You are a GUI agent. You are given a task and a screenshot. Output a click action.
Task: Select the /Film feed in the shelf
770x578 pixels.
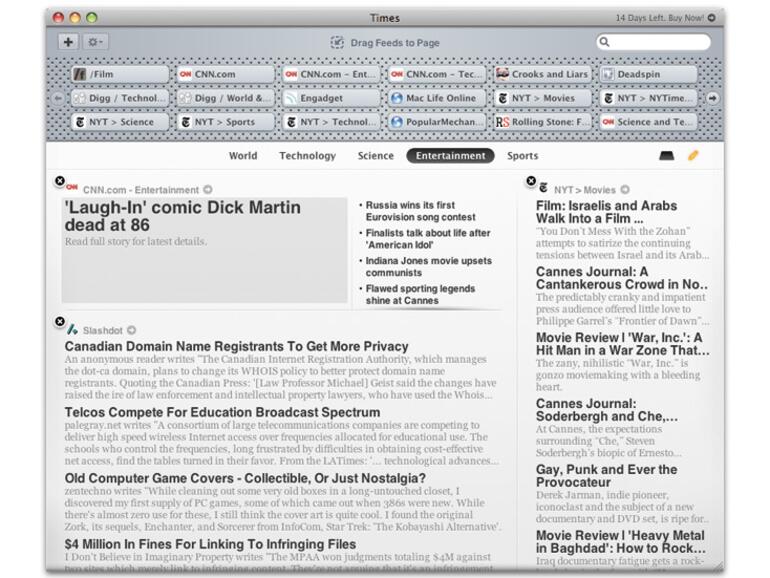pos(119,74)
